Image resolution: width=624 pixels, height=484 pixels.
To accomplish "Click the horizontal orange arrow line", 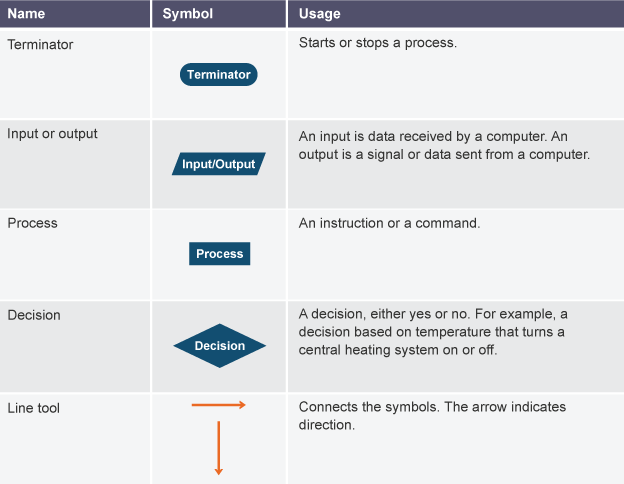I will pos(218,405).
